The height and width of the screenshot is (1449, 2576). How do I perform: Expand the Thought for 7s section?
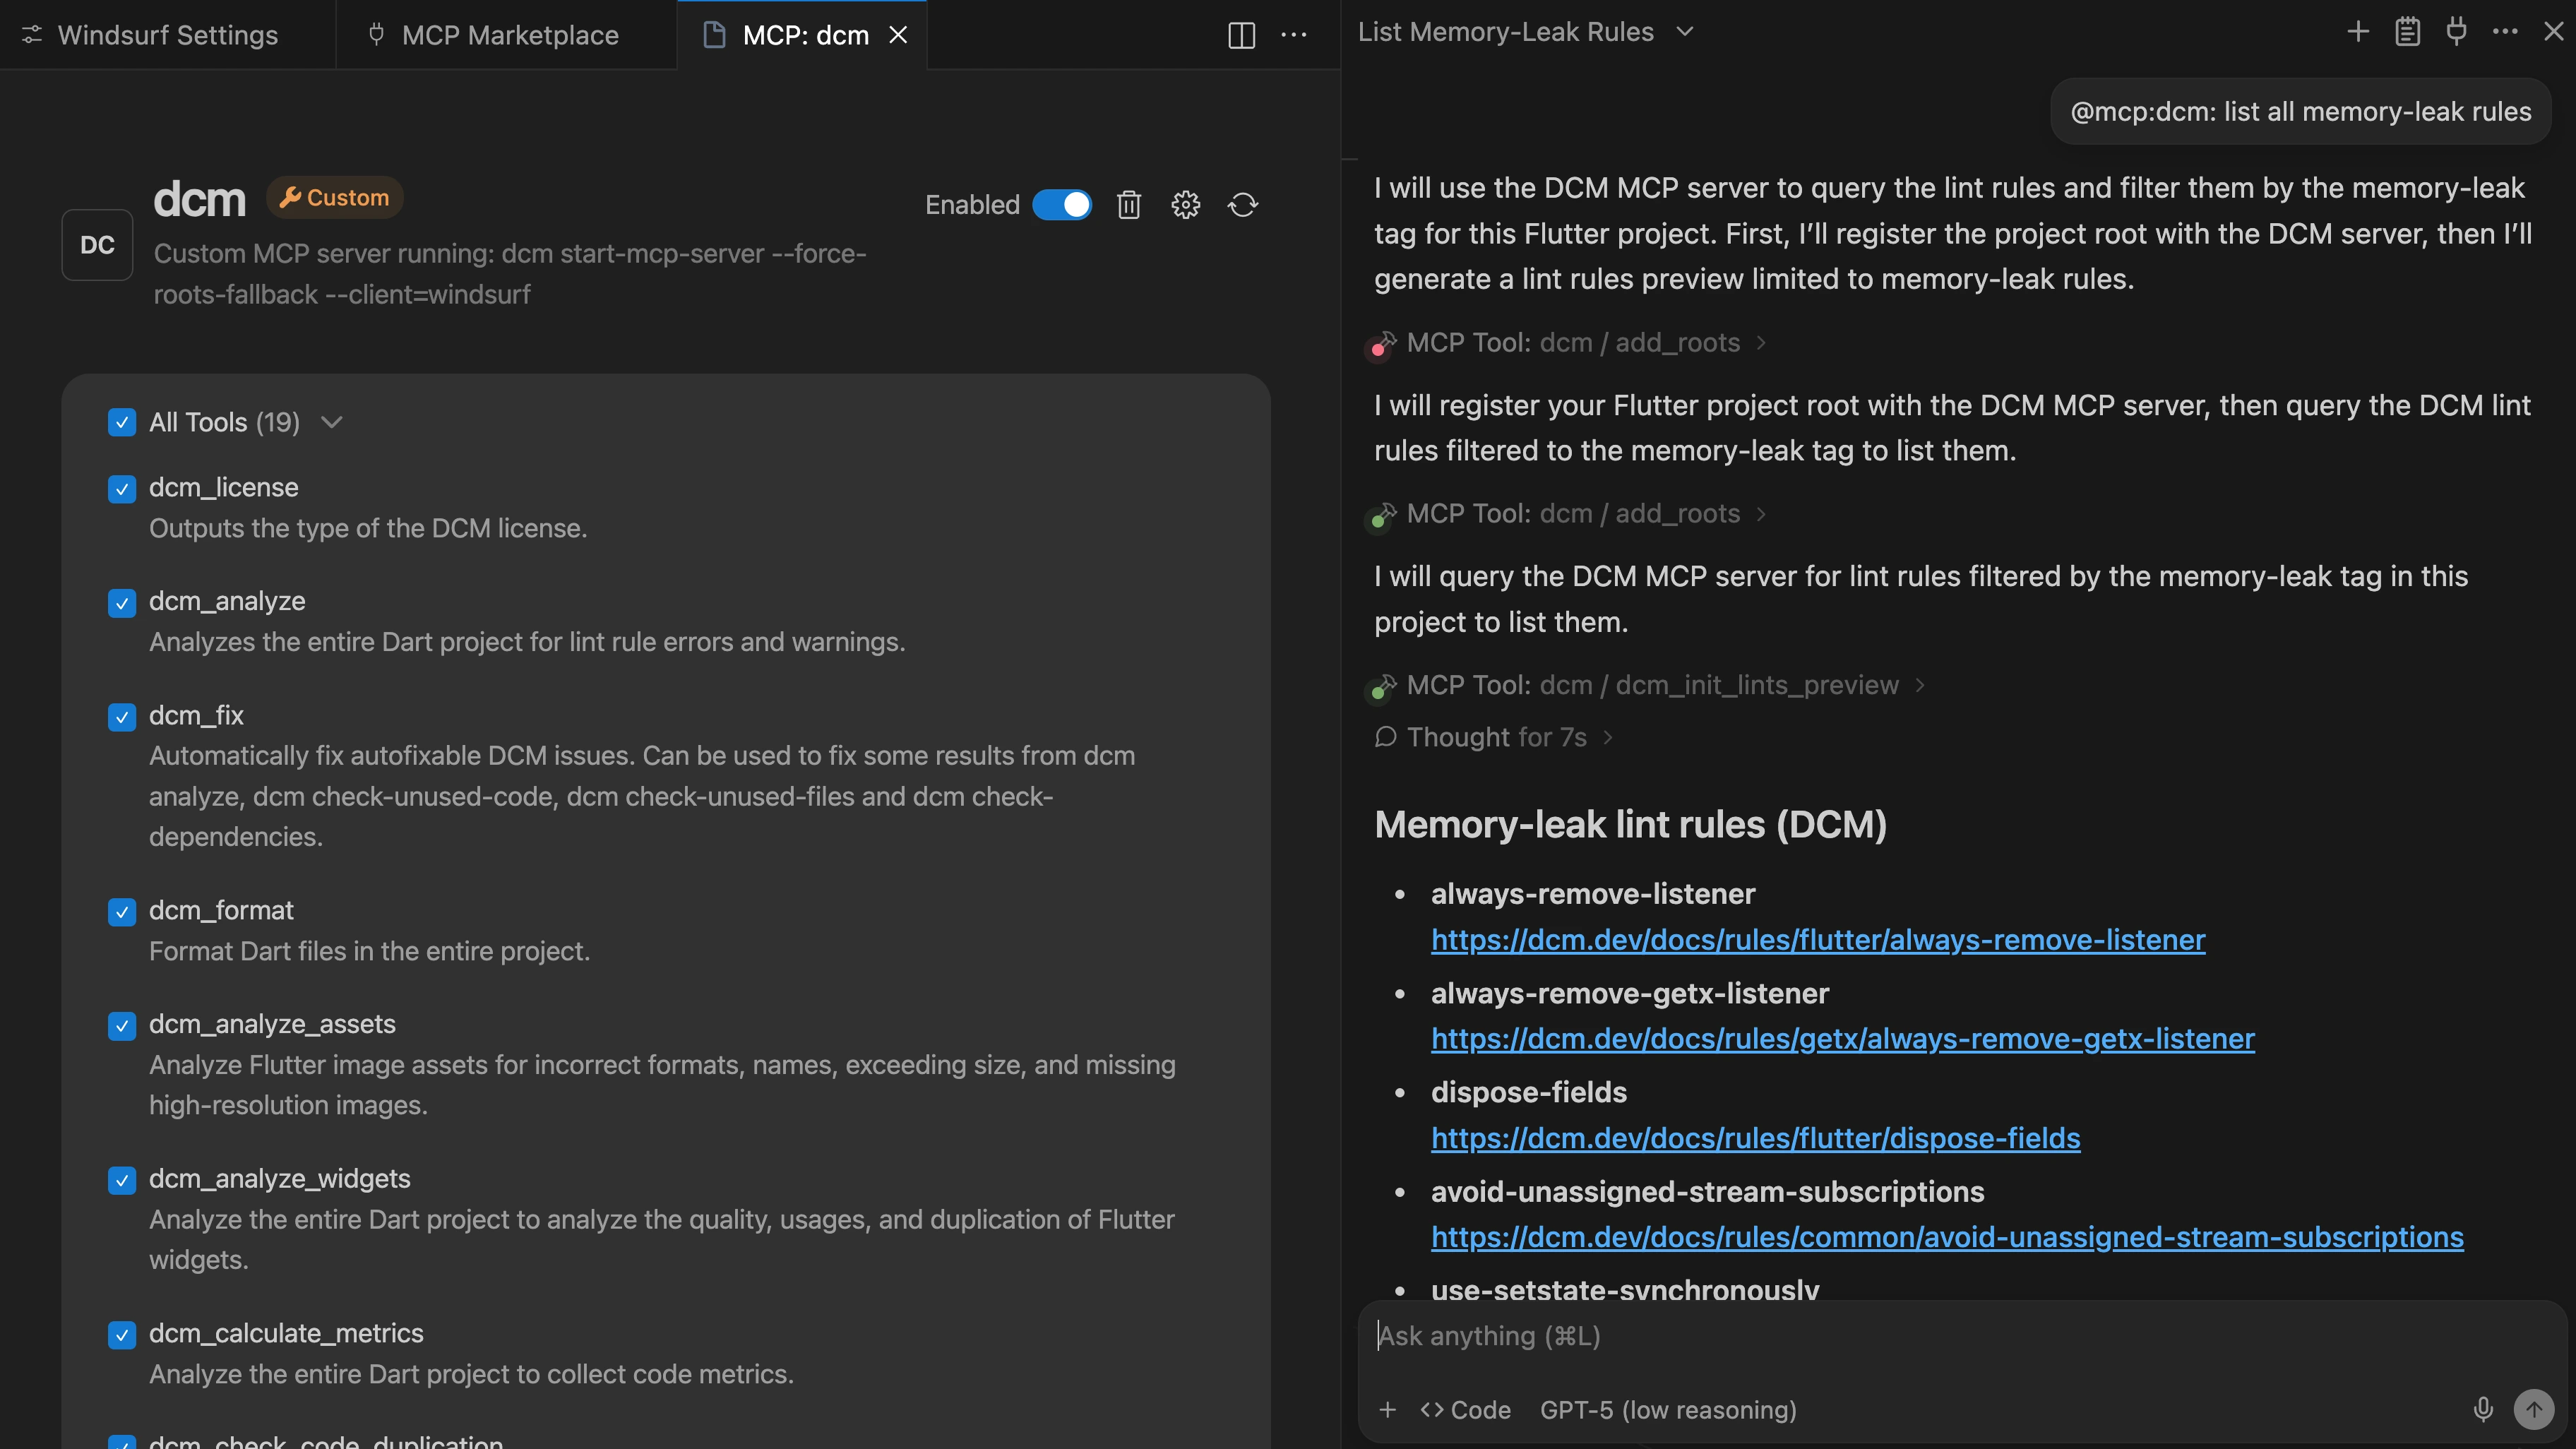tap(1496, 738)
